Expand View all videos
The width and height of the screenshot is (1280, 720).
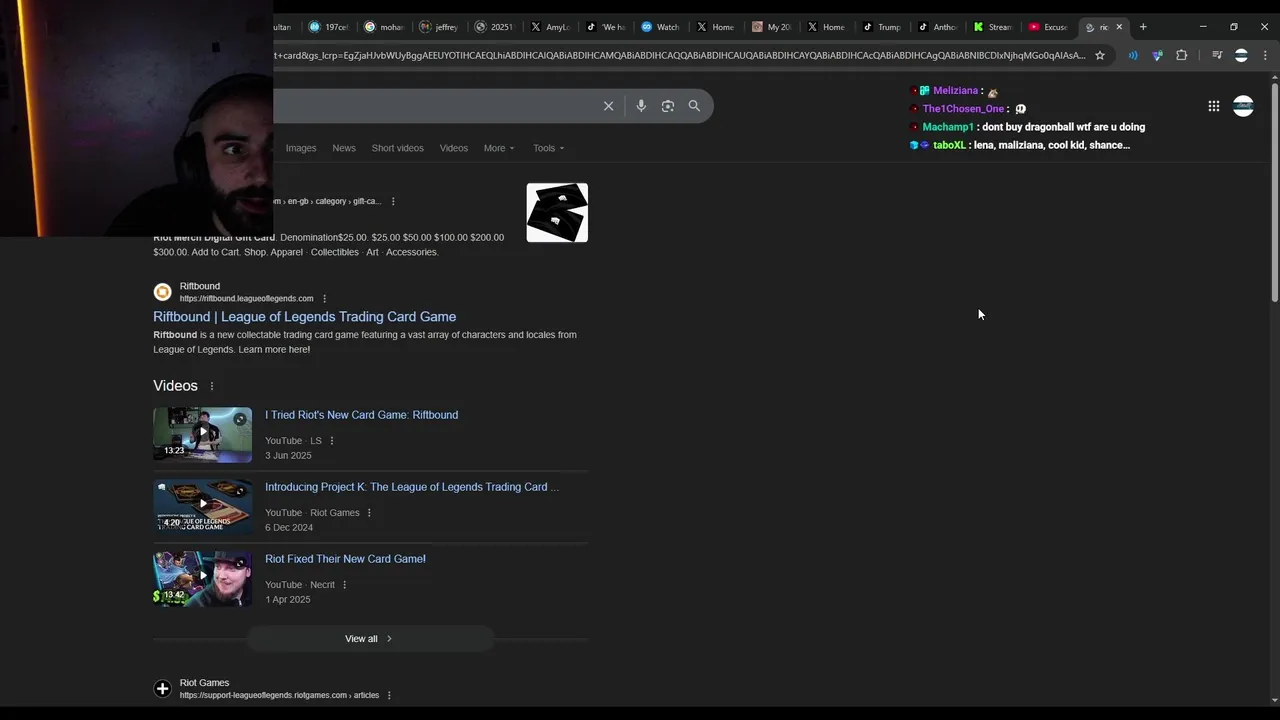370,639
